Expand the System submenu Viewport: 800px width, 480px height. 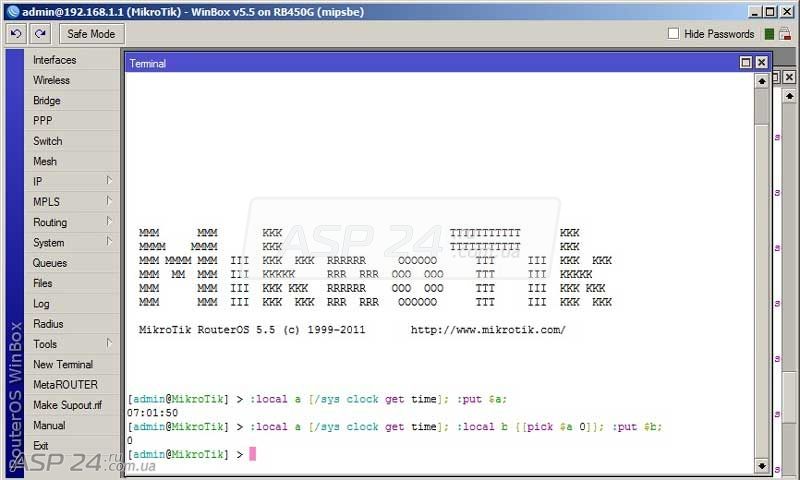coord(70,243)
